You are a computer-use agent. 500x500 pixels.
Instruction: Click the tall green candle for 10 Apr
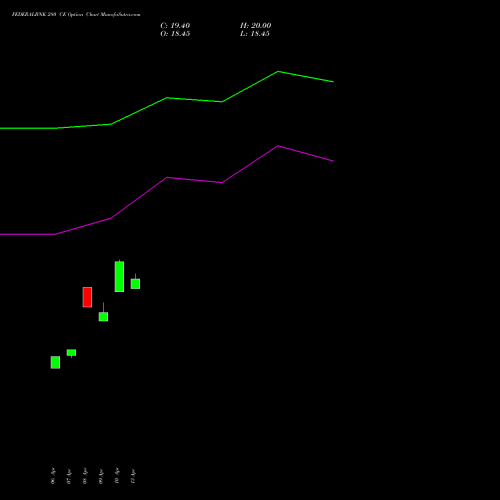coord(119,276)
